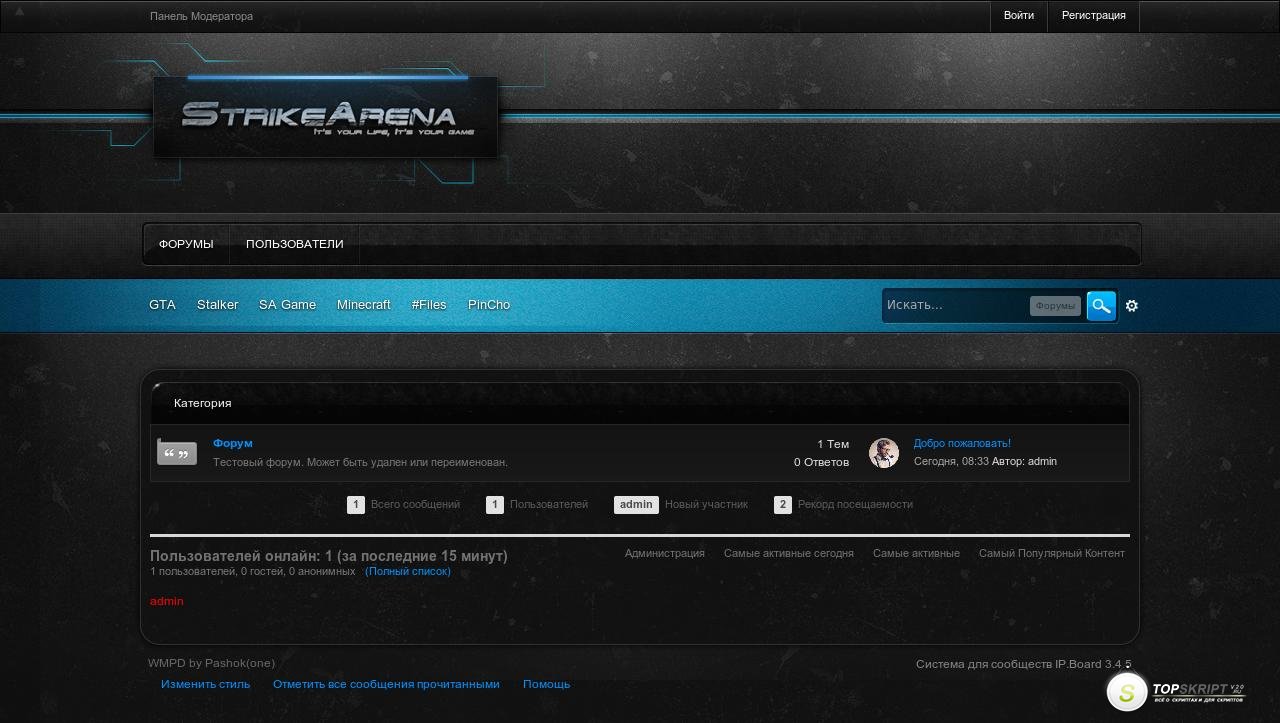Open the Добро пожаловать! topic link

(x=962, y=443)
